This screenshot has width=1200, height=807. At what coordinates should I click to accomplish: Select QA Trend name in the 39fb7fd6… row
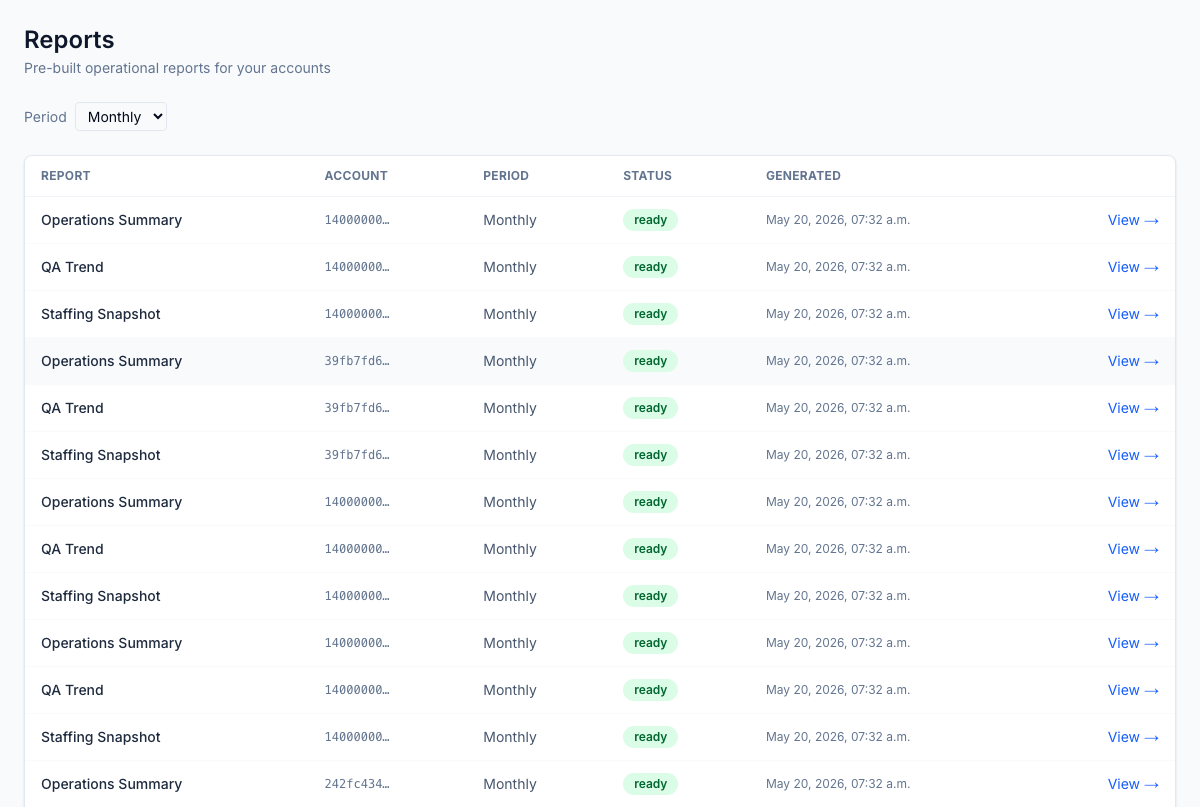72,408
